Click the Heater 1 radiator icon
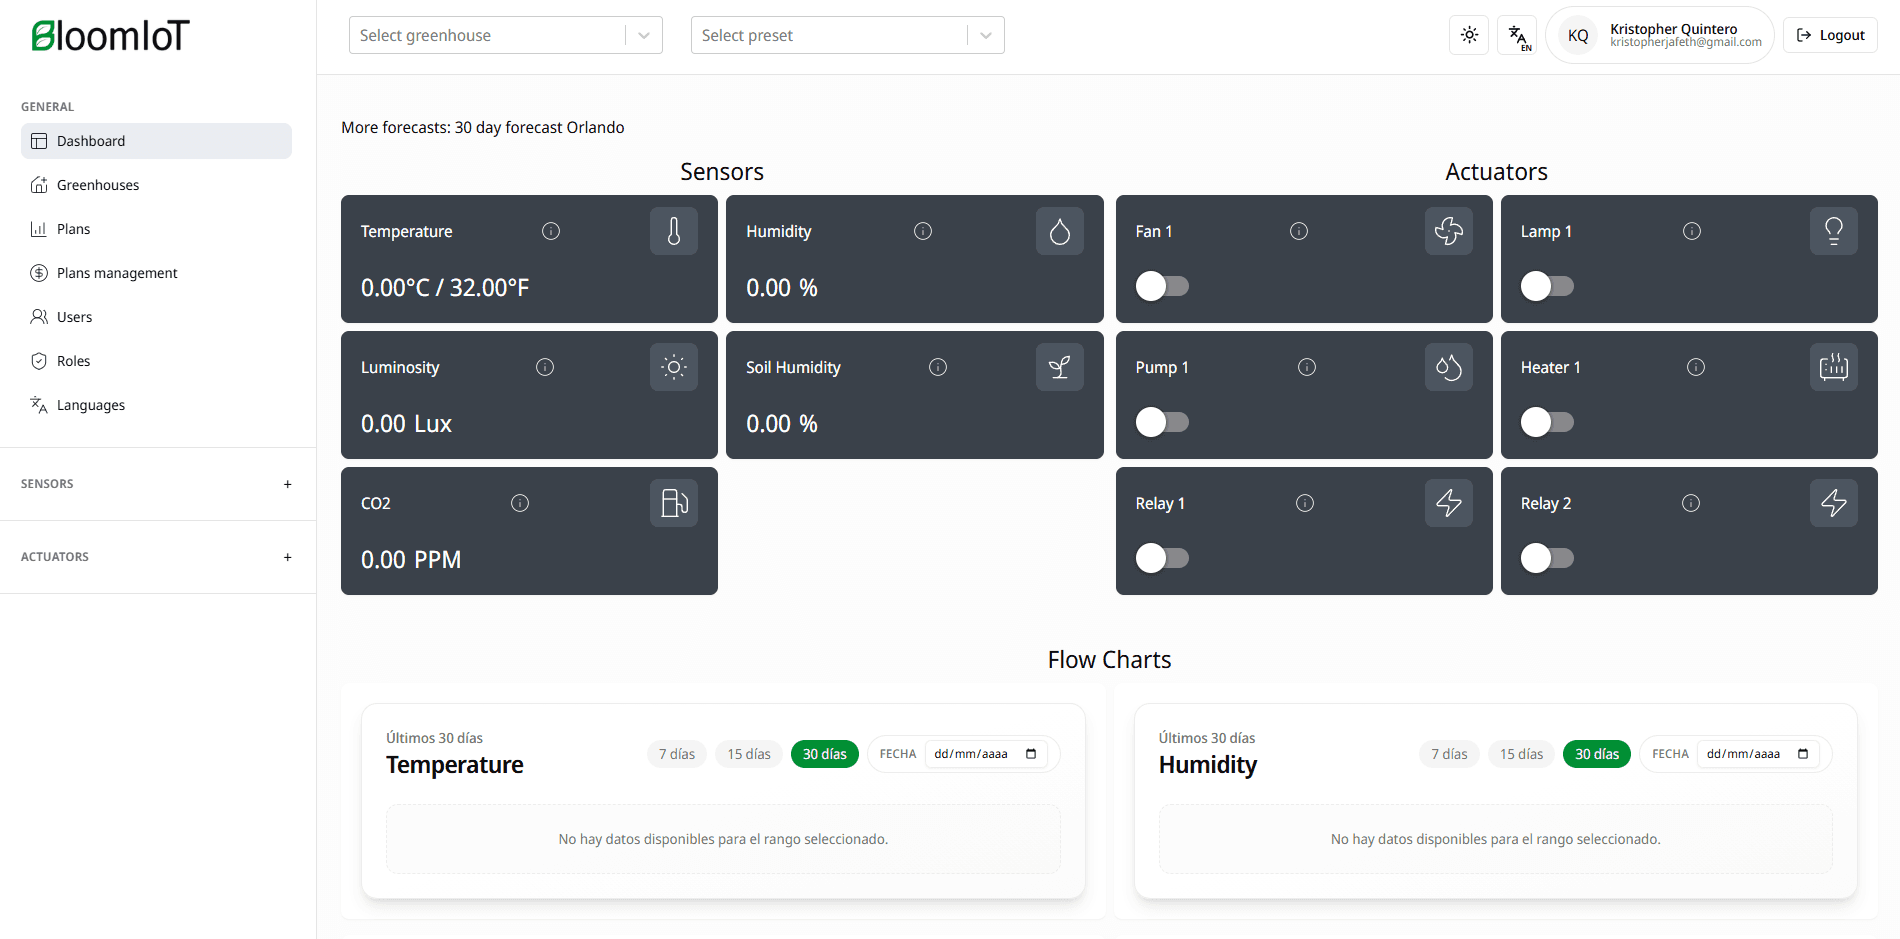The image size is (1900, 939). tap(1833, 367)
